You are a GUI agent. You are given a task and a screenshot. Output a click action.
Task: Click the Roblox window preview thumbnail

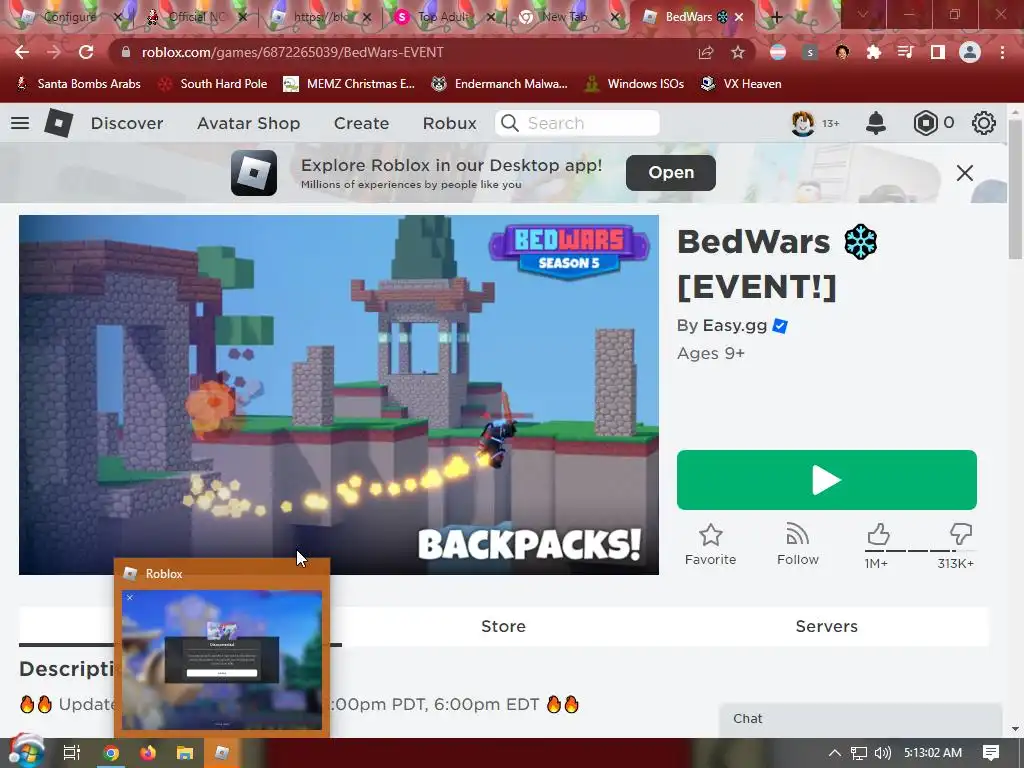221,660
